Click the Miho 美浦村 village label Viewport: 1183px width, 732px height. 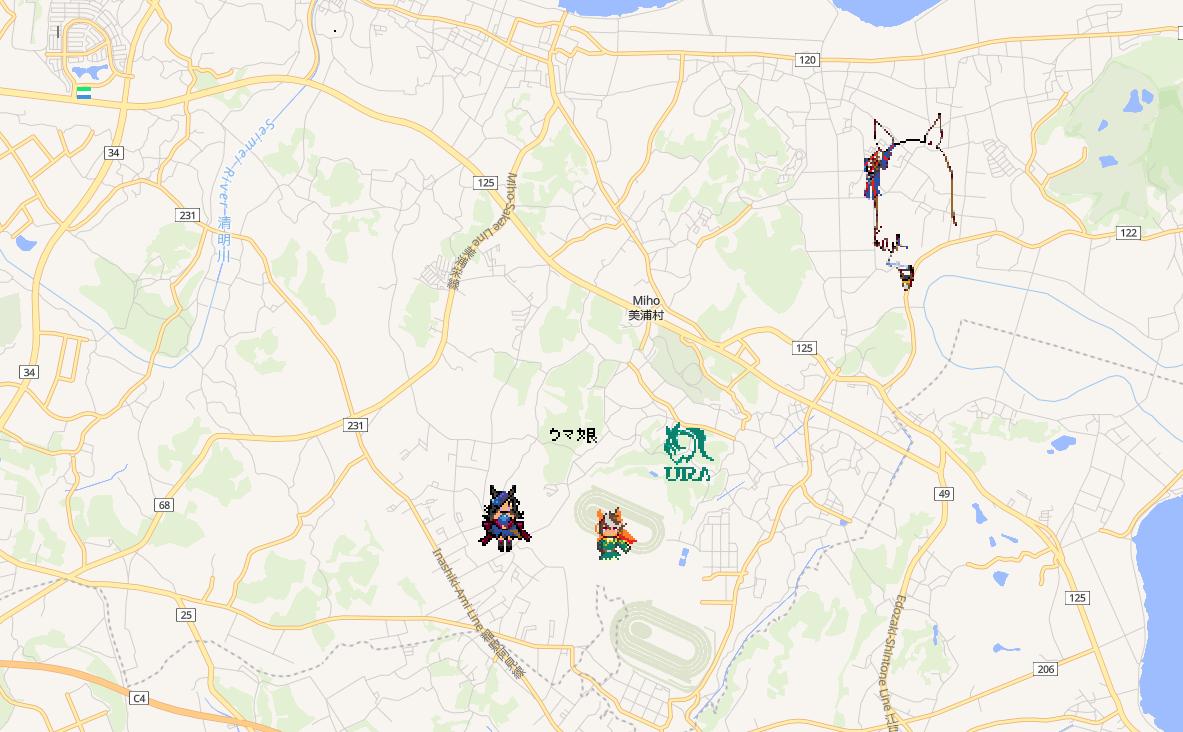click(x=646, y=308)
